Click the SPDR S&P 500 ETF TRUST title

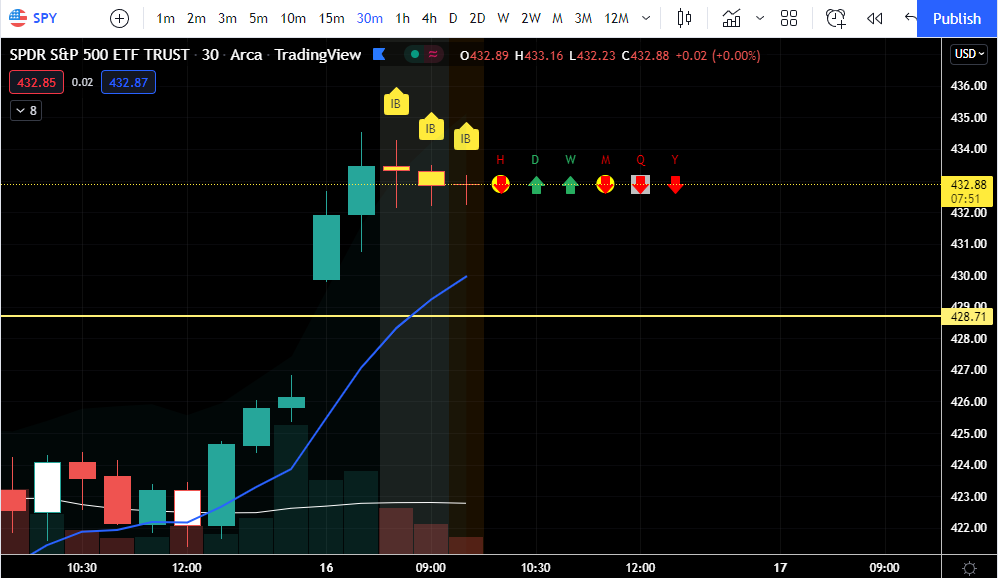coord(99,55)
